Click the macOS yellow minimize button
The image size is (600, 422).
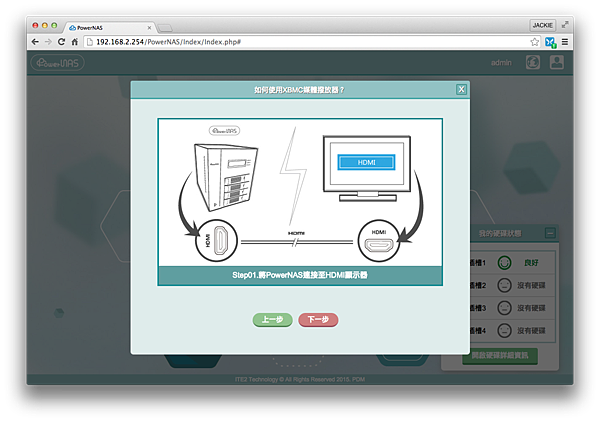pyautogui.click(x=44, y=25)
